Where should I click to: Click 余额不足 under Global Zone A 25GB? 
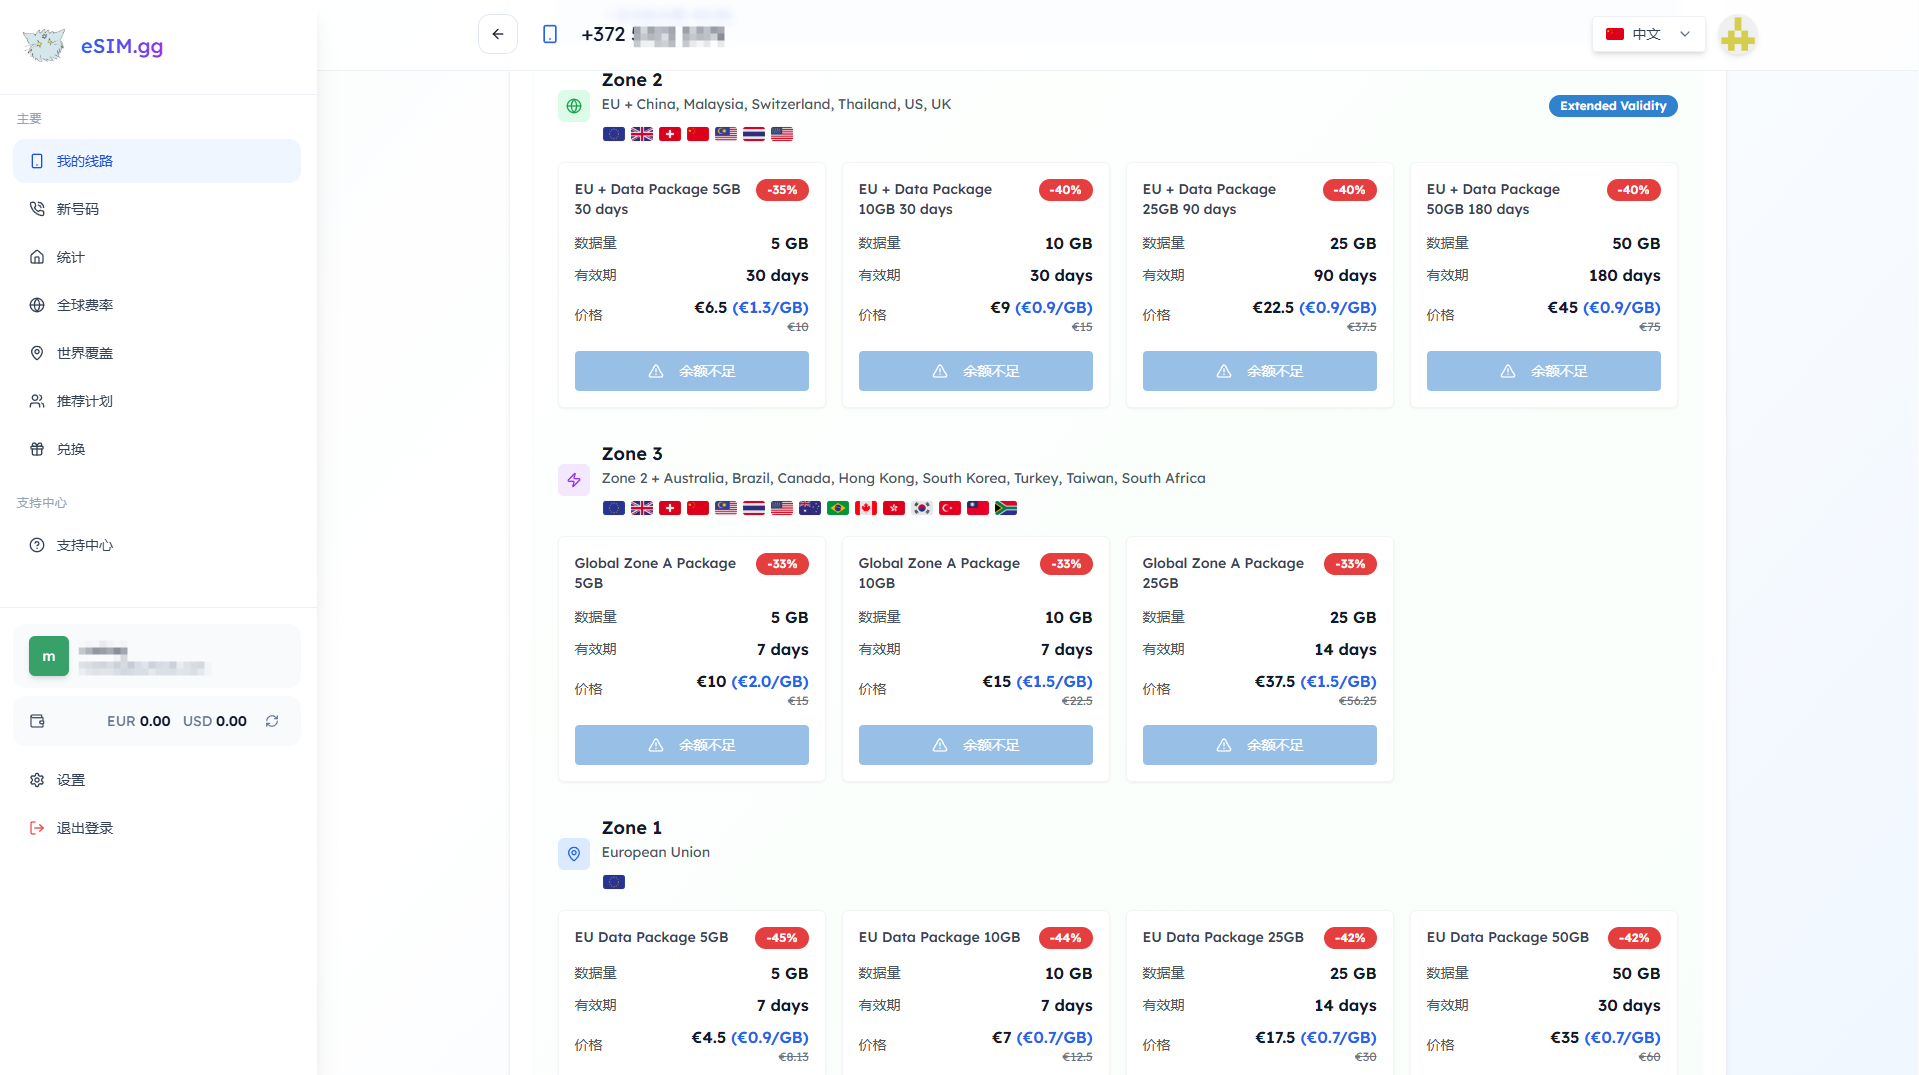pyautogui.click(x=1259, y=745)
